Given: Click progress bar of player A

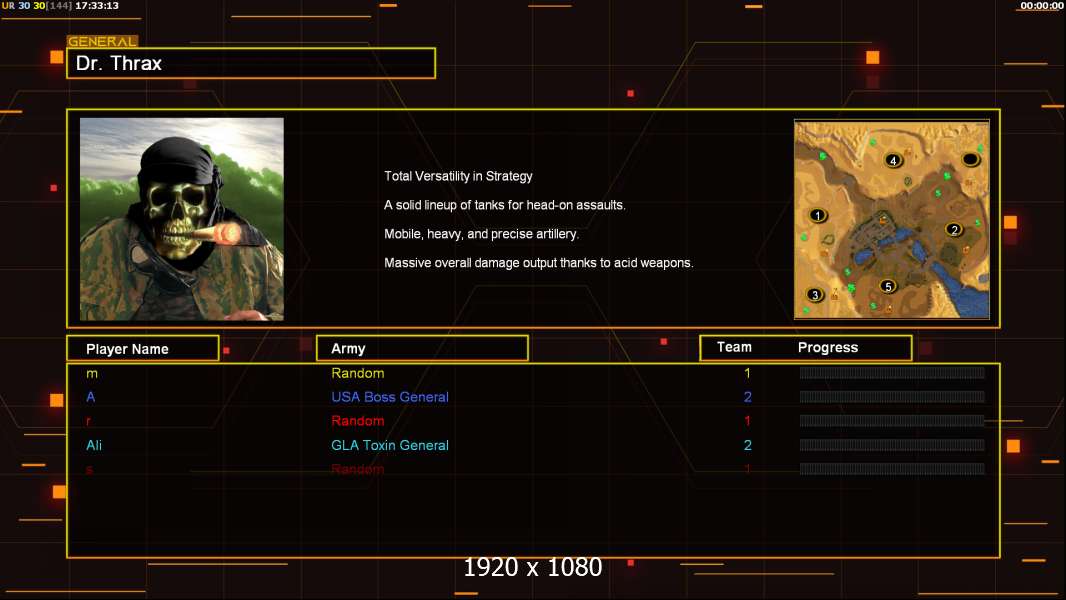Looking at the screenshot, I should coord(892,397).
